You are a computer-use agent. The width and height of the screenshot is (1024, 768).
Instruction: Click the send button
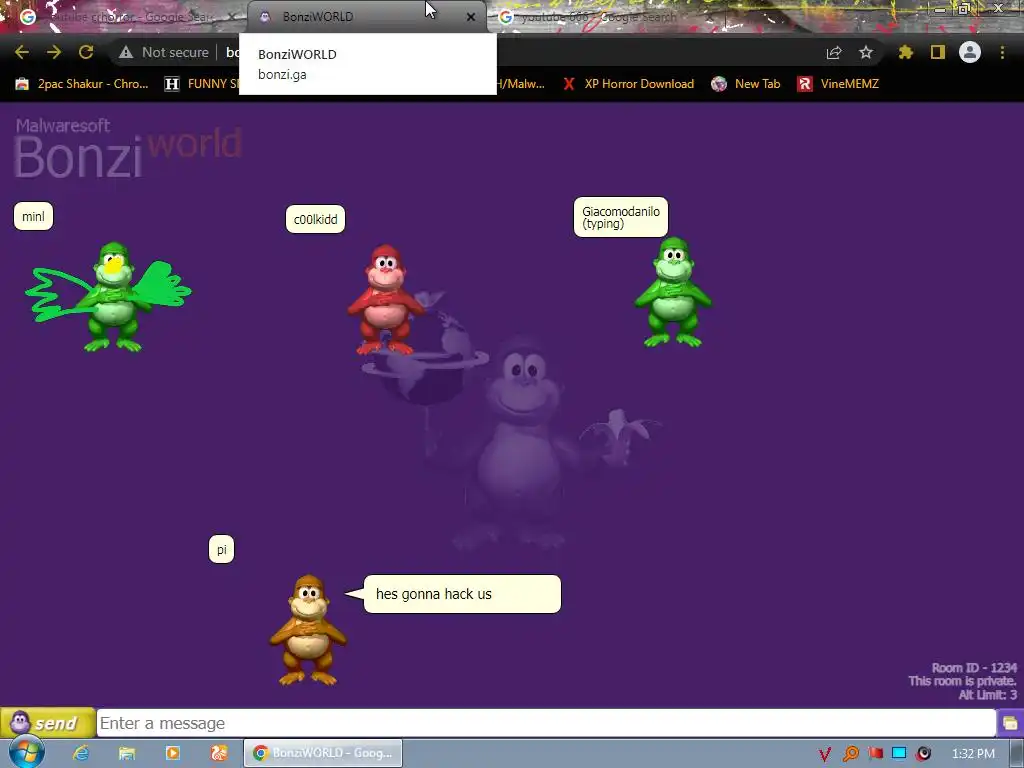(x=48, y=723)
